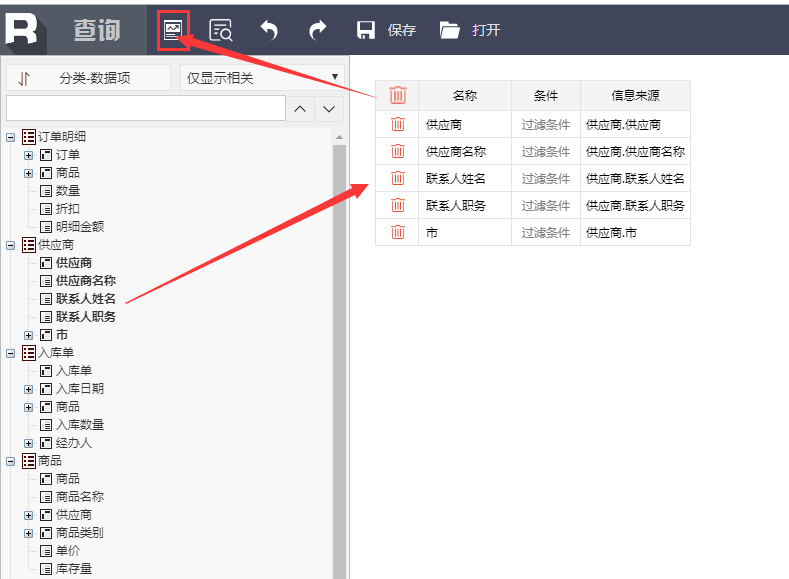Click the query preview magnifier icon

point(220,30)
